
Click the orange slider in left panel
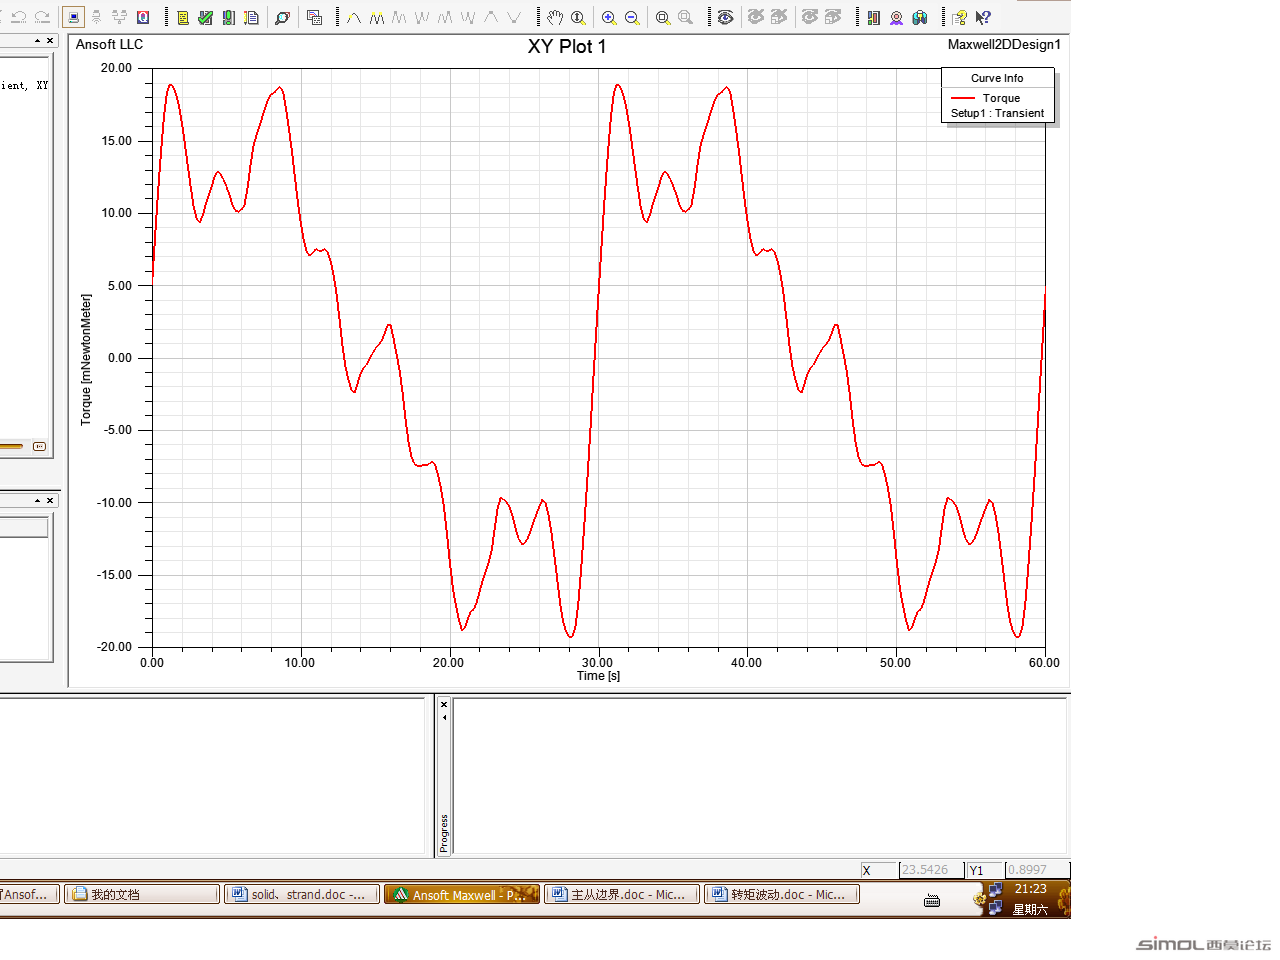coord(12,446)
